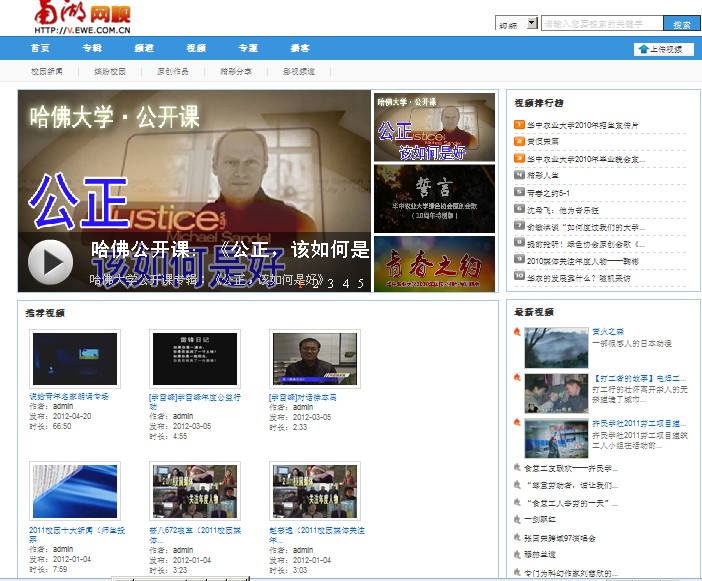Click the 誓言 side thumbnail
This screenshot has height=581, width=702.
click(x=434, y=199)
